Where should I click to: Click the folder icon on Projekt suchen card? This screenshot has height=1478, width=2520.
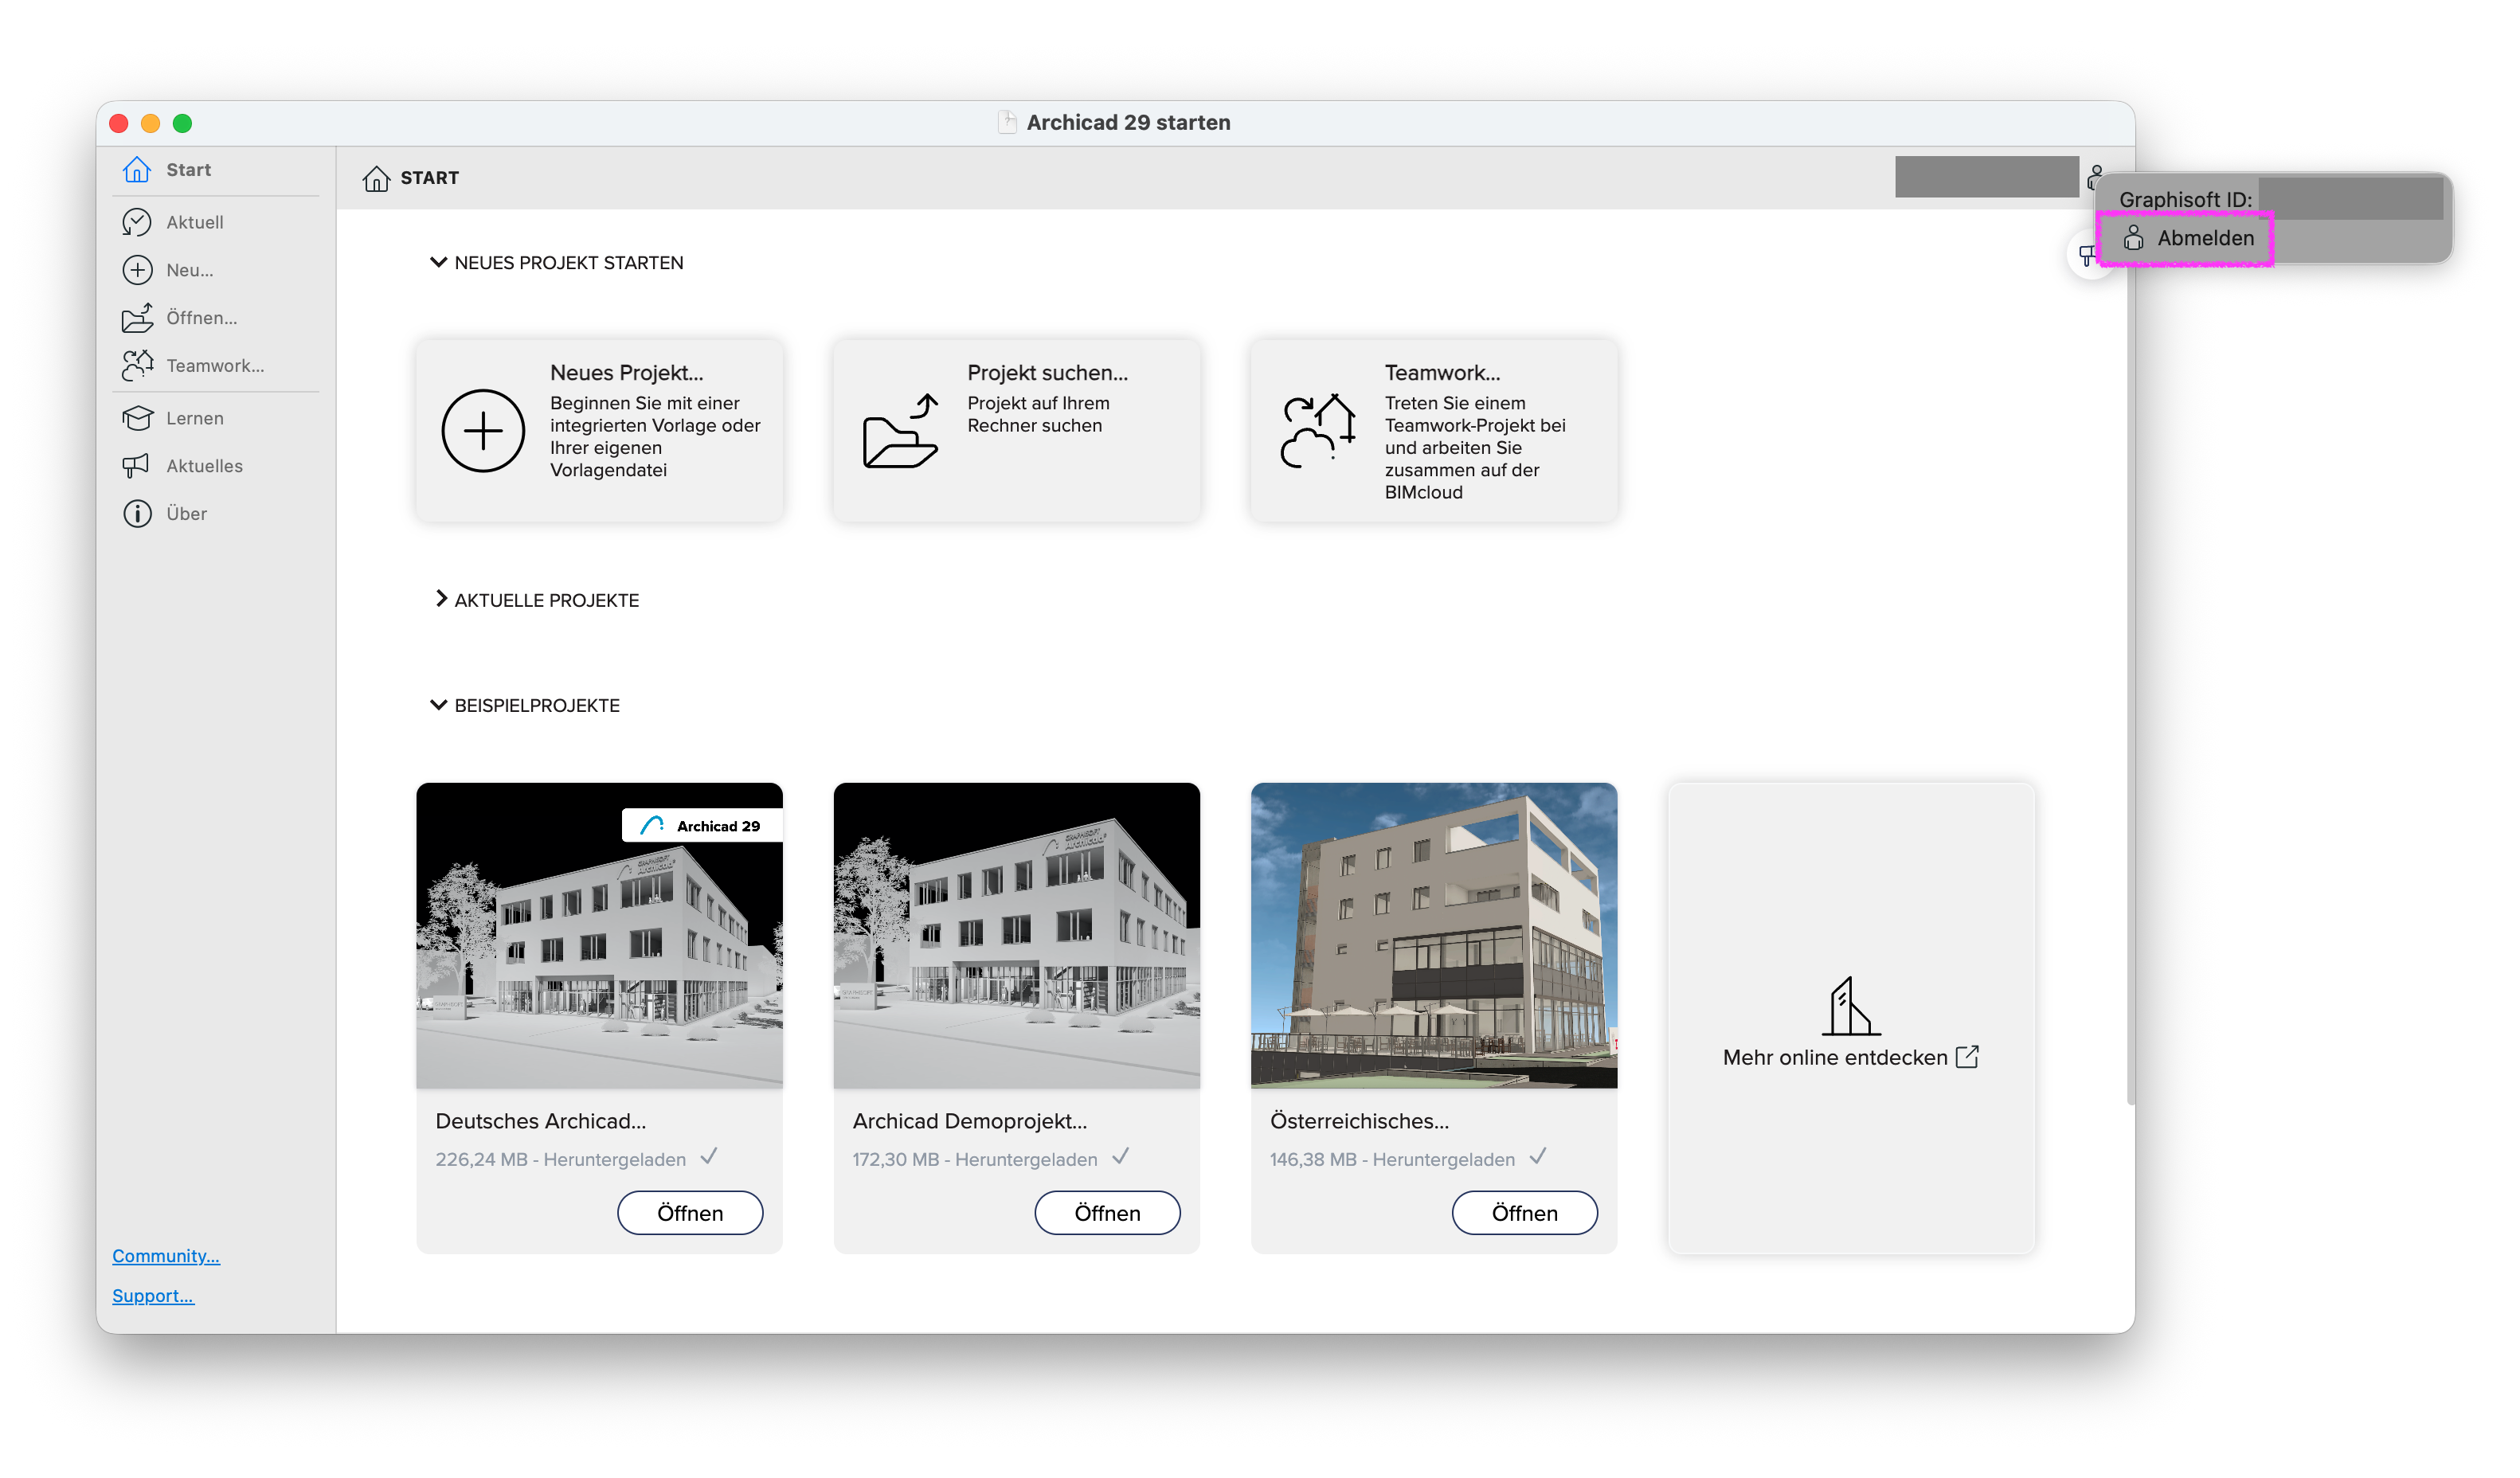click(900, 431)
